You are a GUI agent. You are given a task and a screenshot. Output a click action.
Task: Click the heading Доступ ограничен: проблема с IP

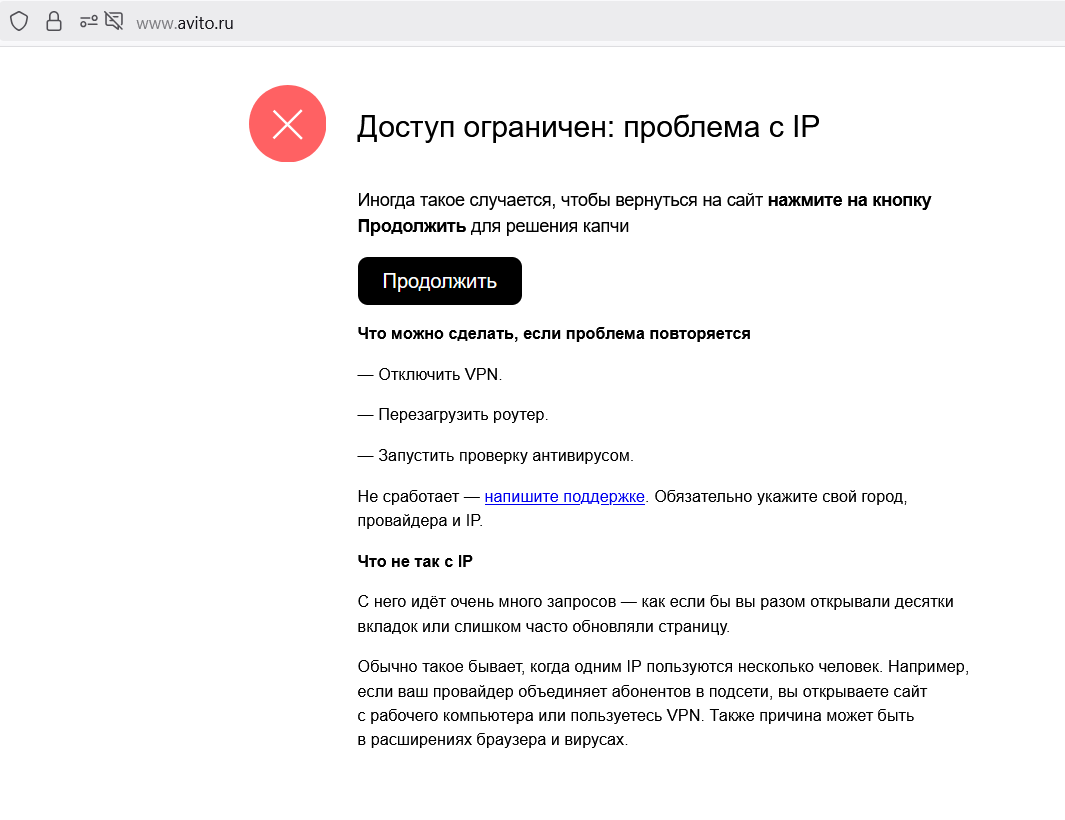click(588, 127)
